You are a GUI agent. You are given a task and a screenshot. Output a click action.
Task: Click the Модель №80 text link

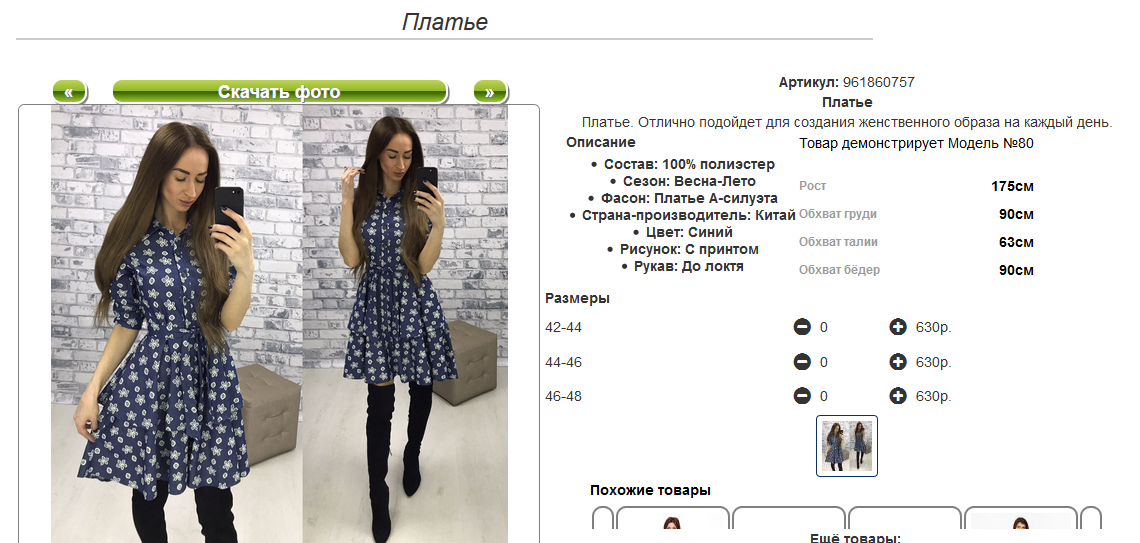[990, 143]
